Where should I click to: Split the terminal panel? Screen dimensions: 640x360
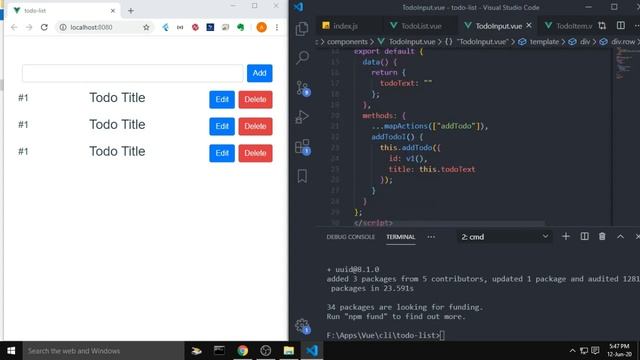click(584, 236)
